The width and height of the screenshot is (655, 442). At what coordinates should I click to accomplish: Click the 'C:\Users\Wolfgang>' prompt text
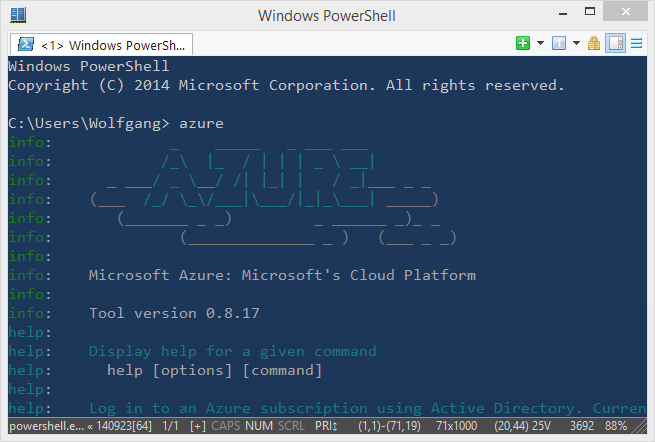(x=89, y=124)
